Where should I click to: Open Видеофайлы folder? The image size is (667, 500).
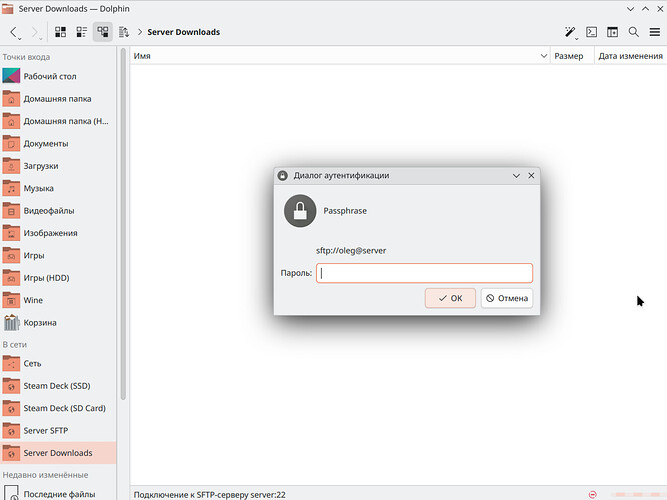pos(58,211)
